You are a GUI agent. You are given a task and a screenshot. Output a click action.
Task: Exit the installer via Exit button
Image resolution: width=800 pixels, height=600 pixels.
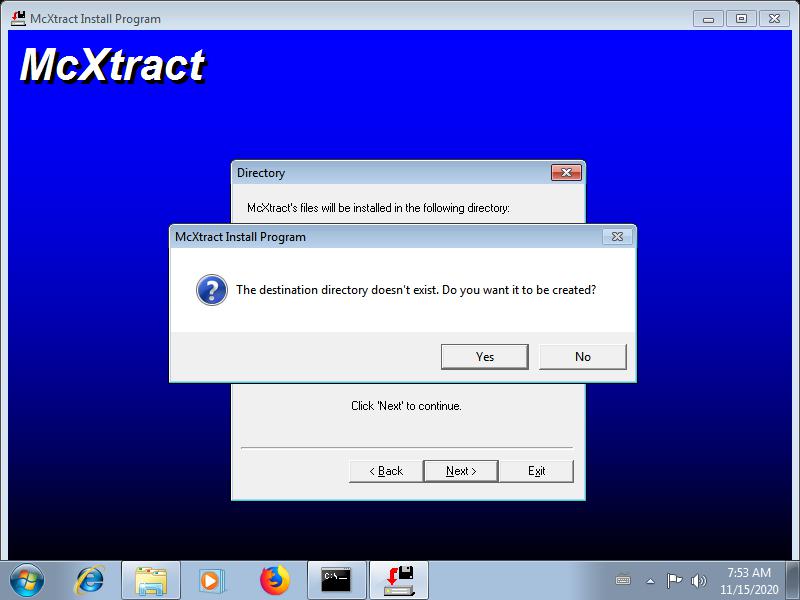coord(536,471)
